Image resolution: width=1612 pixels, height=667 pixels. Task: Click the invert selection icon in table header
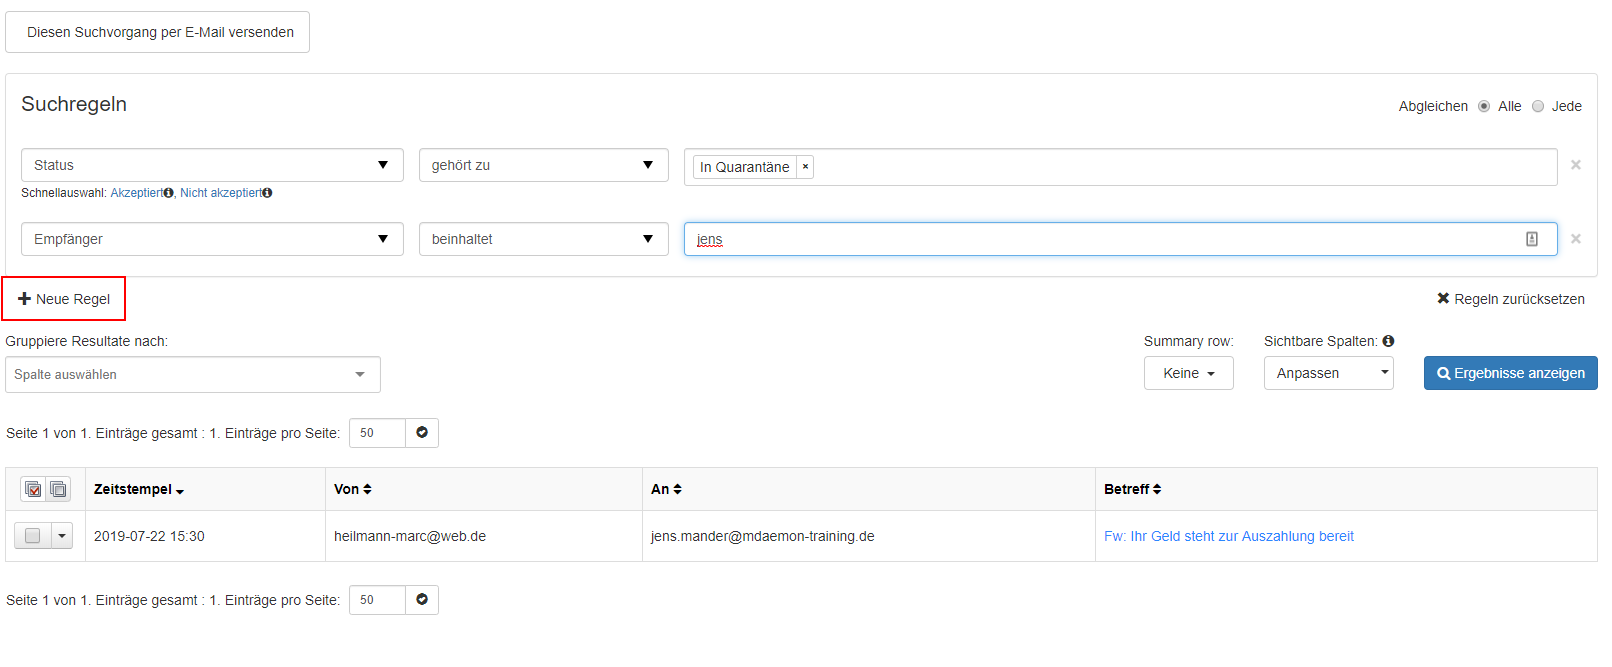[59, 489]
